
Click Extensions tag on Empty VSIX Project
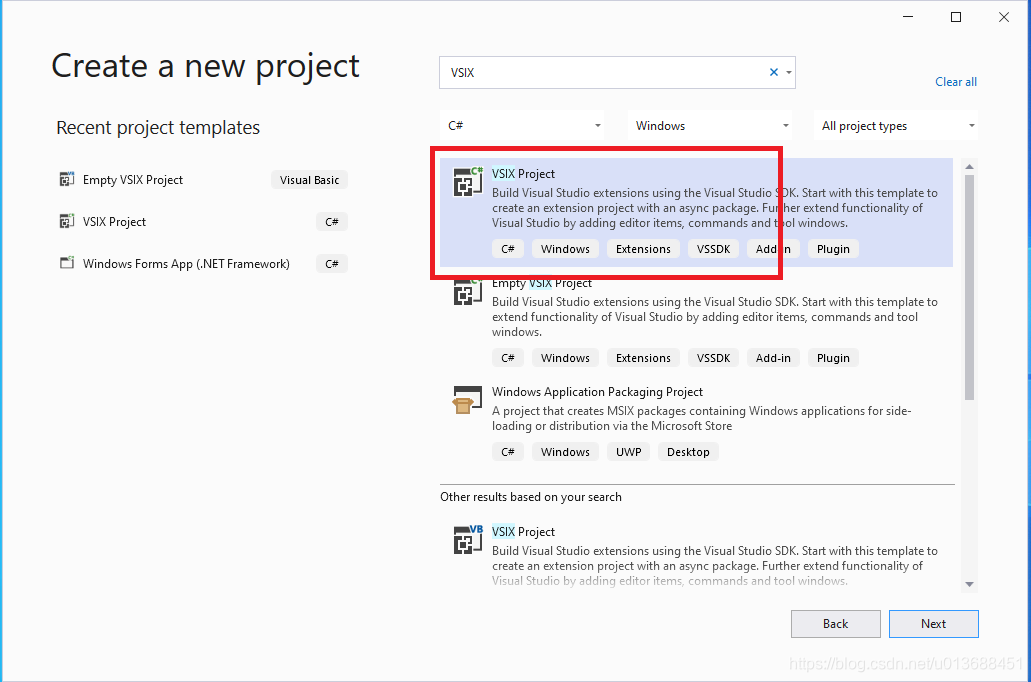643,358
